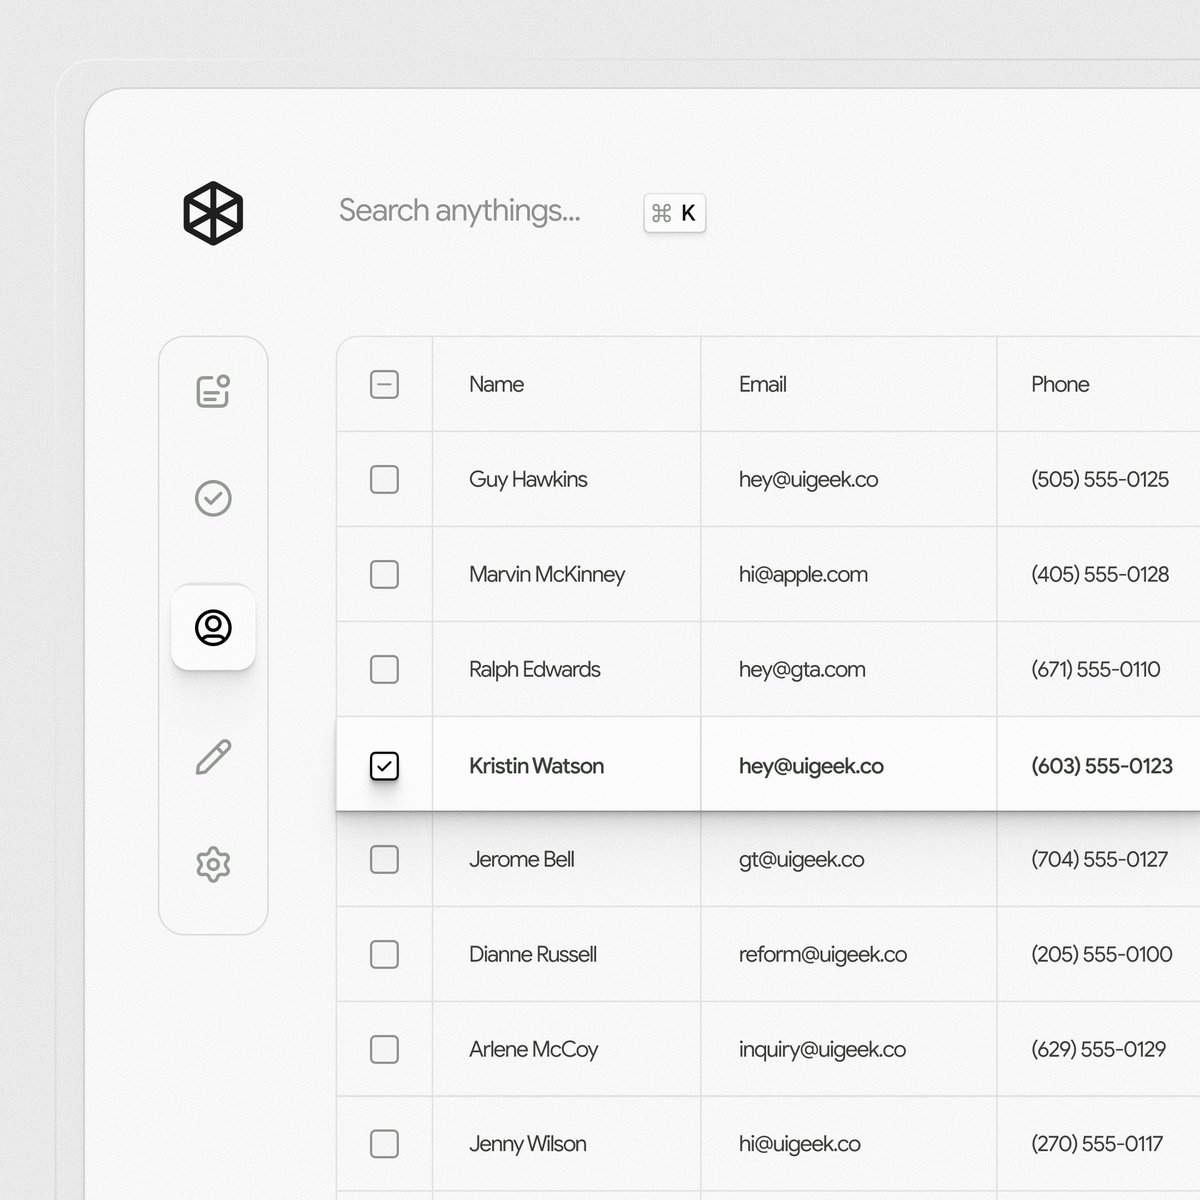
Task: Click phone number (629) 555-0129
Action: click(1099, 1050)
